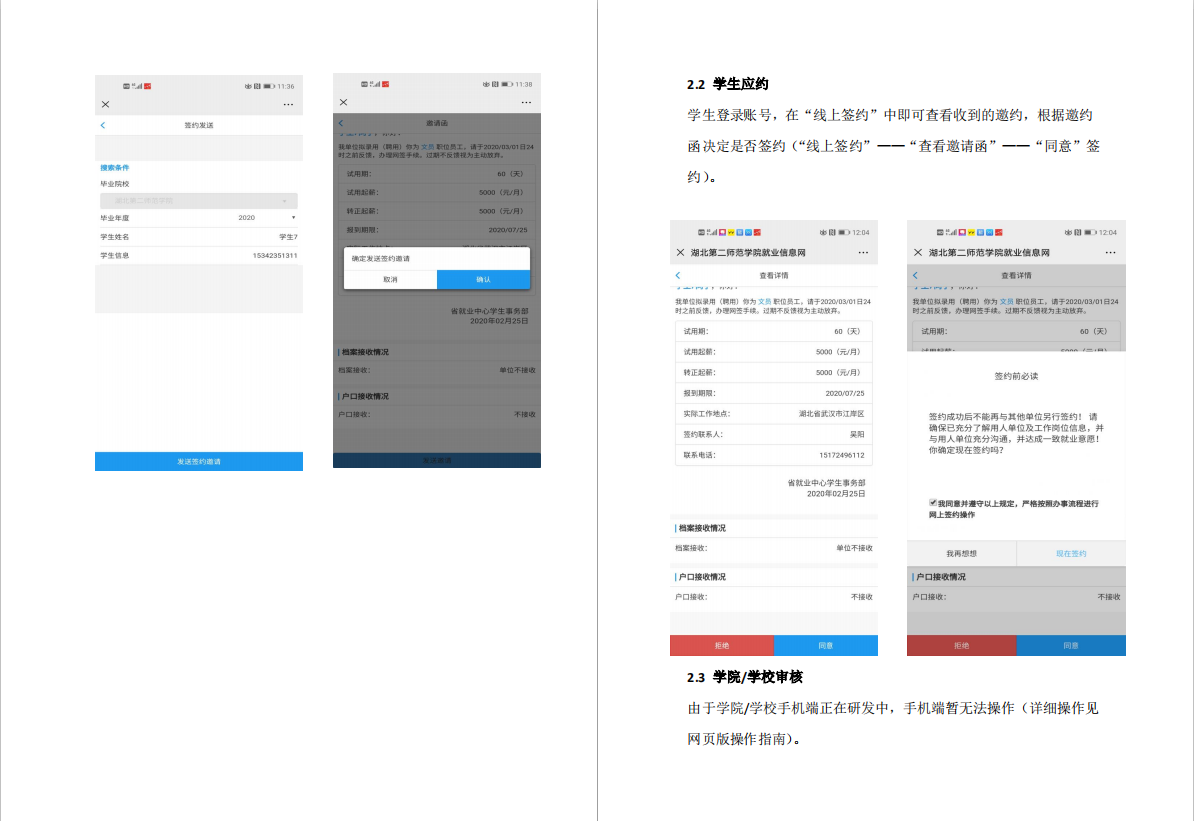The image size is (1194, 821).
Task: Tap back chevron on the dimmed 查看详情 screen
Action: click(915, 275)
